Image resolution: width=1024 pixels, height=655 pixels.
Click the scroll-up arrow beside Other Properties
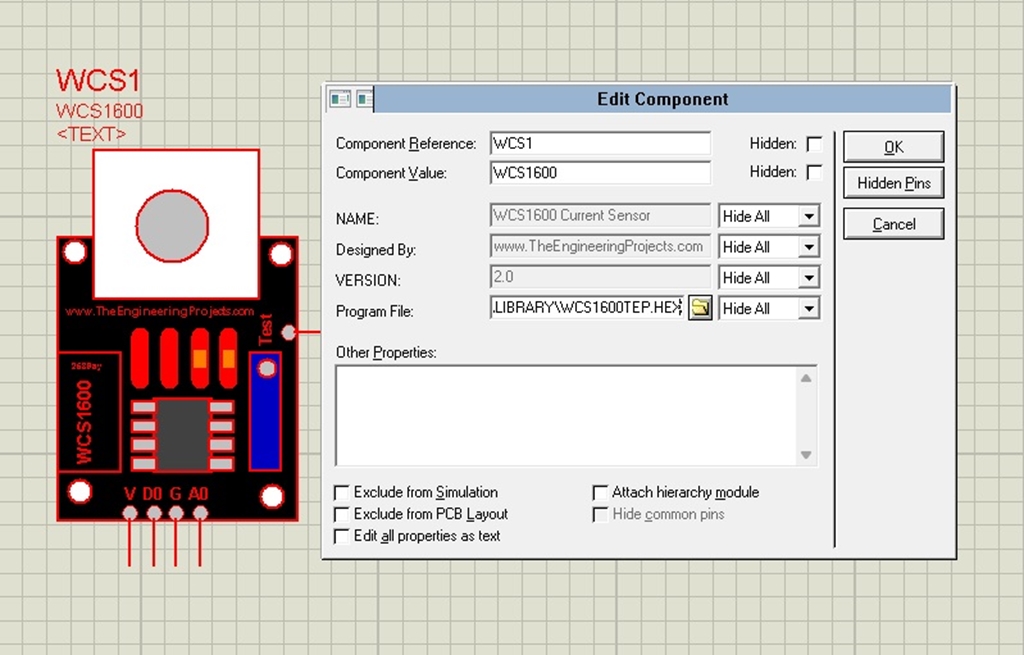(x=806, y=378)
